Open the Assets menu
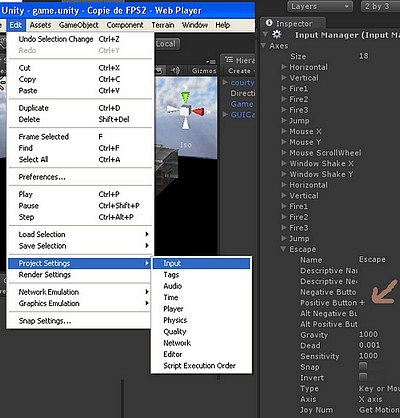400x418 pixels. click(x=40, y=25)
